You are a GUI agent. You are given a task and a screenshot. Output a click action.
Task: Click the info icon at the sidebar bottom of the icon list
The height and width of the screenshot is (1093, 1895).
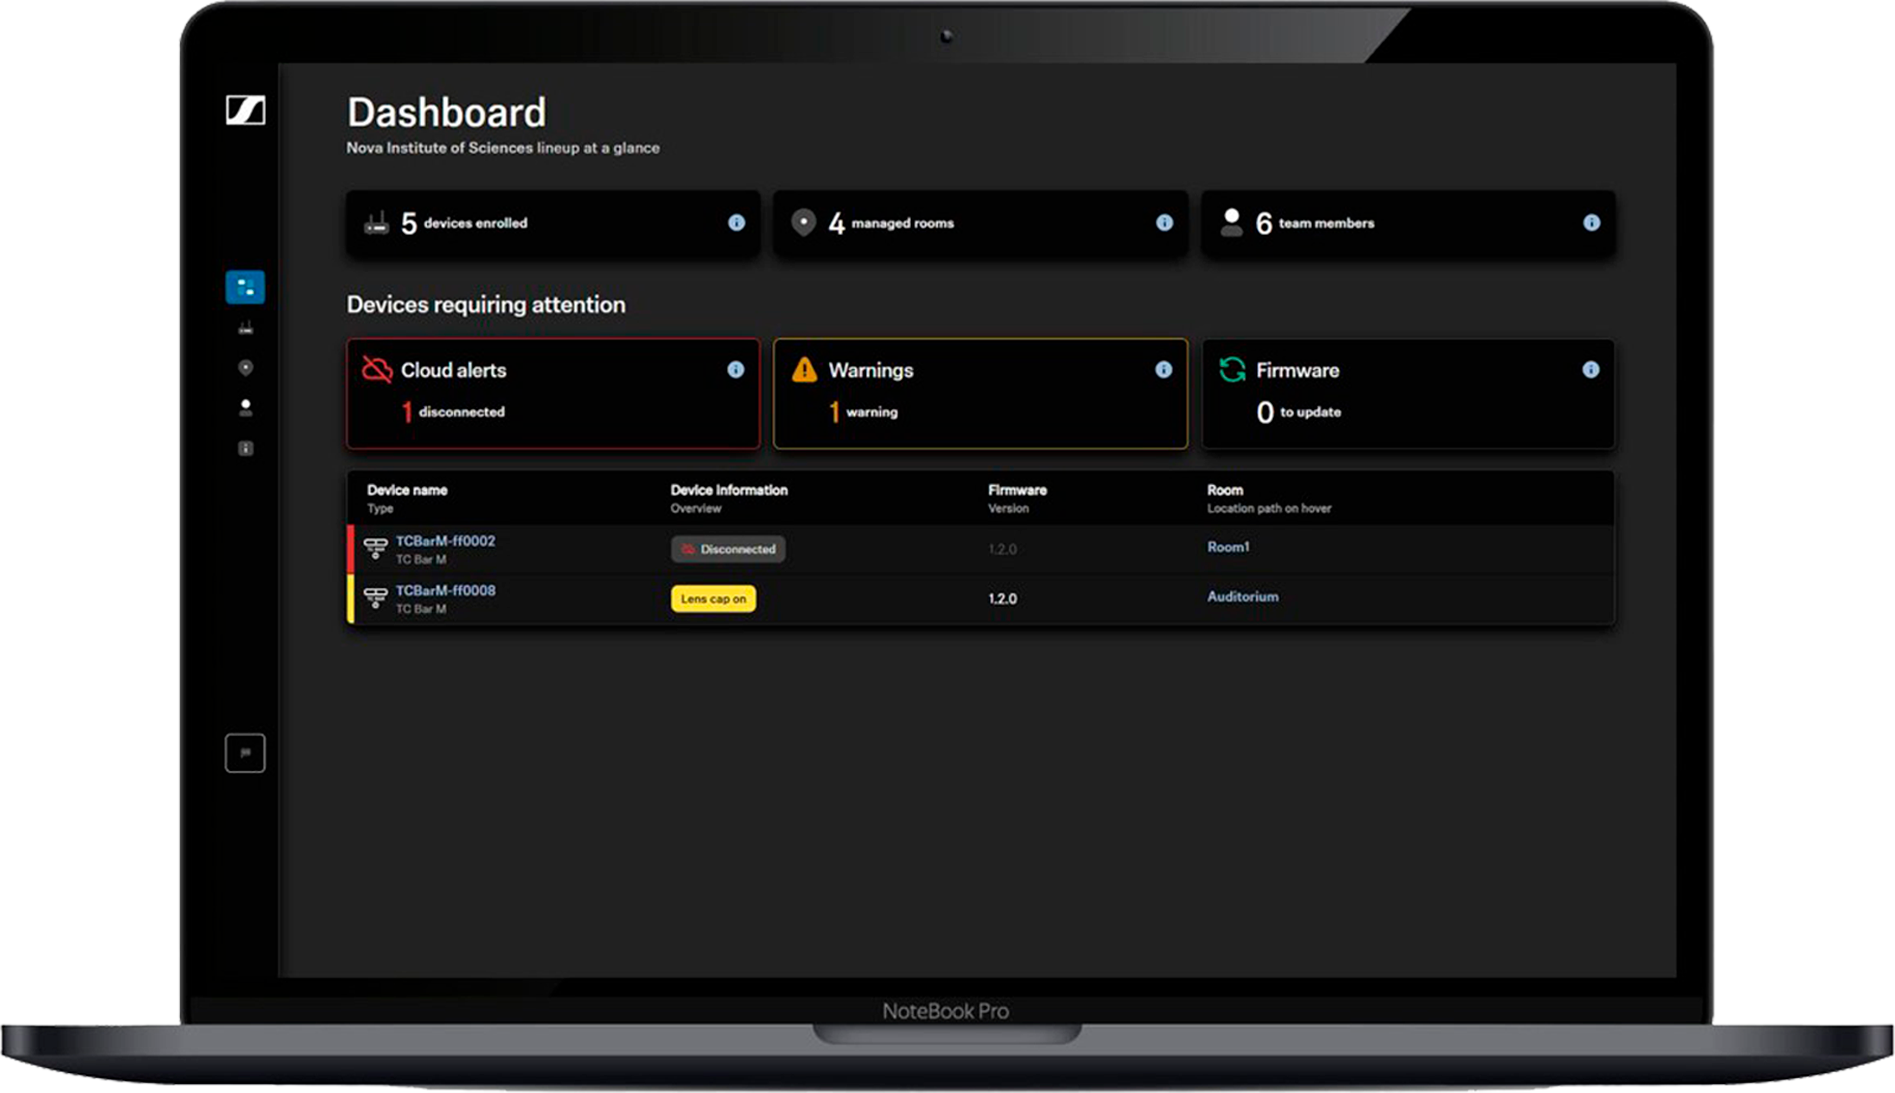click(245, 448)
